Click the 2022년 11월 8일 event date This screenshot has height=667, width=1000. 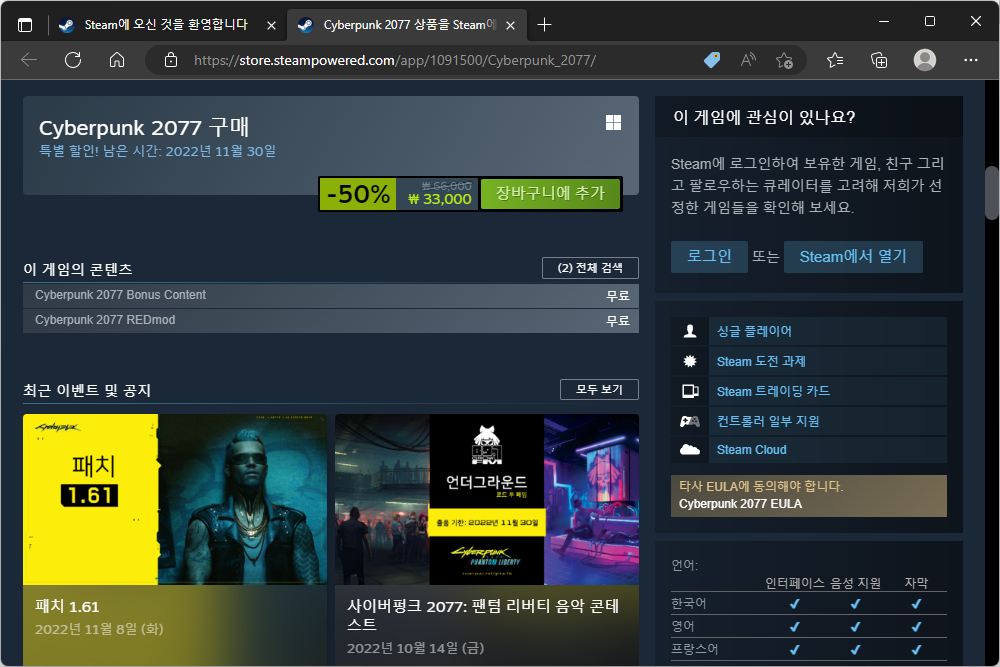(99, 629)
